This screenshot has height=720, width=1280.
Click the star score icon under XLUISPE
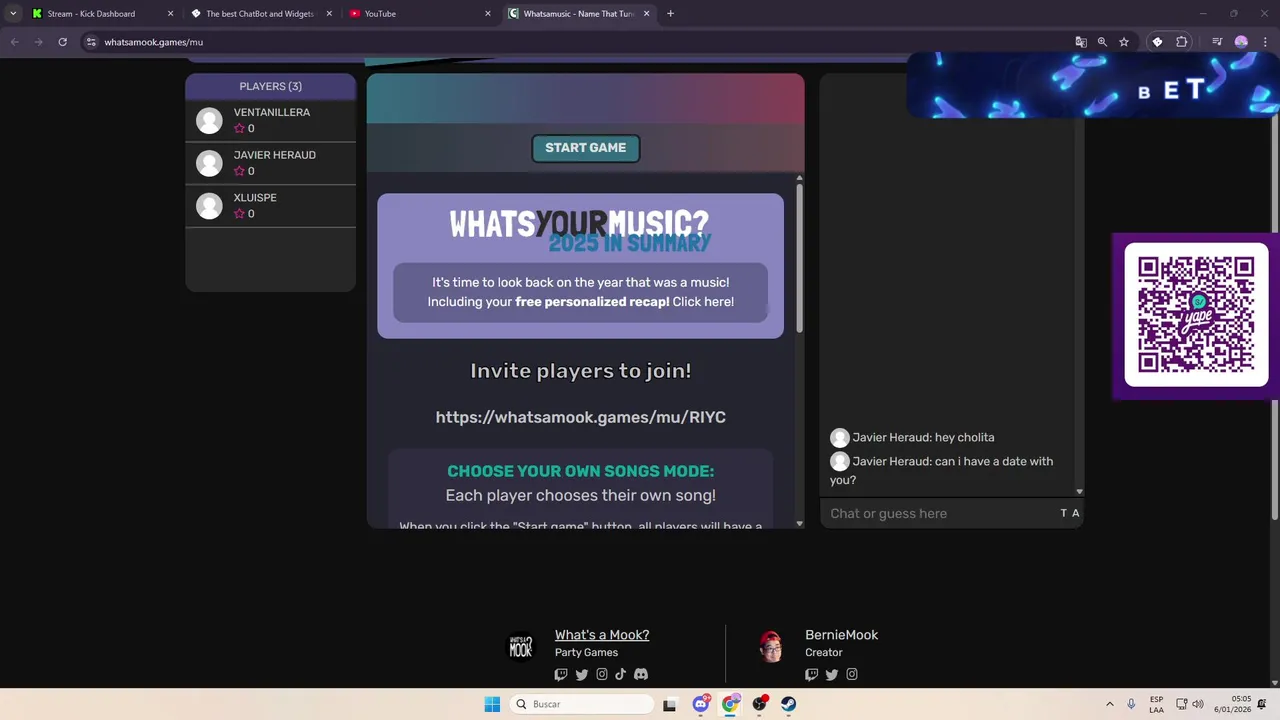pyautogui.click(x=239, y=214)
